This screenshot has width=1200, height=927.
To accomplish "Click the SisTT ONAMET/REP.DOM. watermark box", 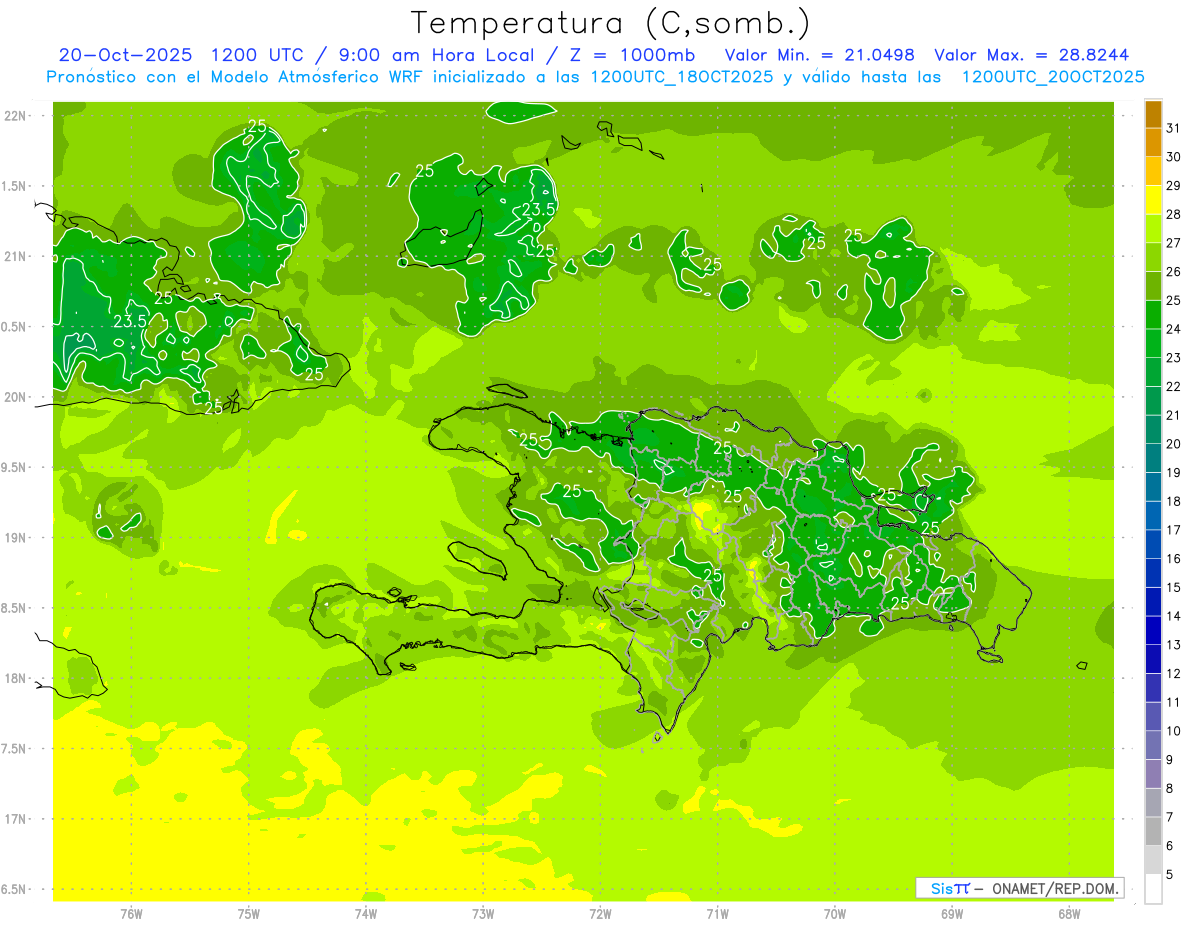I will 1019,888.
